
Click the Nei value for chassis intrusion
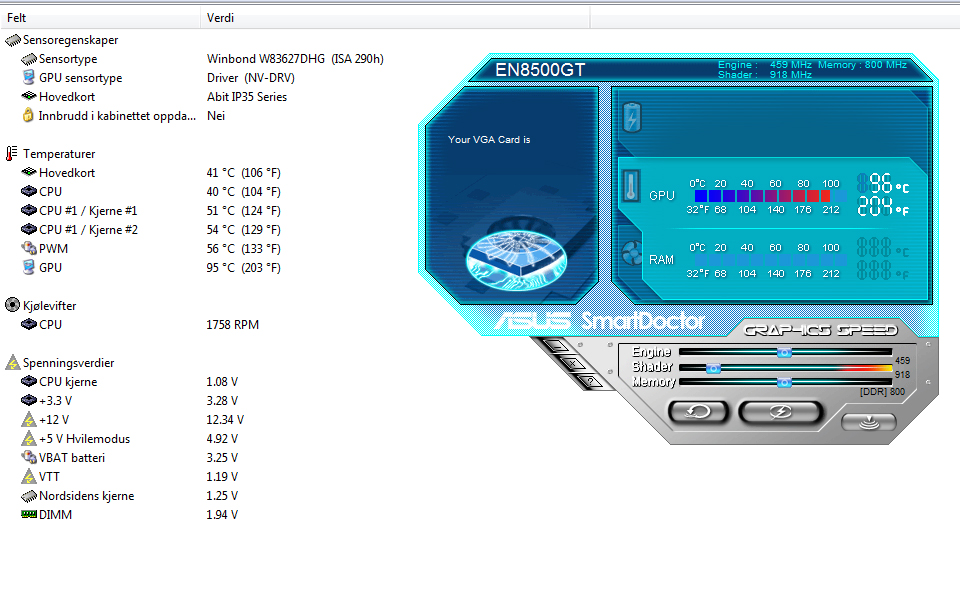point(216,116)
